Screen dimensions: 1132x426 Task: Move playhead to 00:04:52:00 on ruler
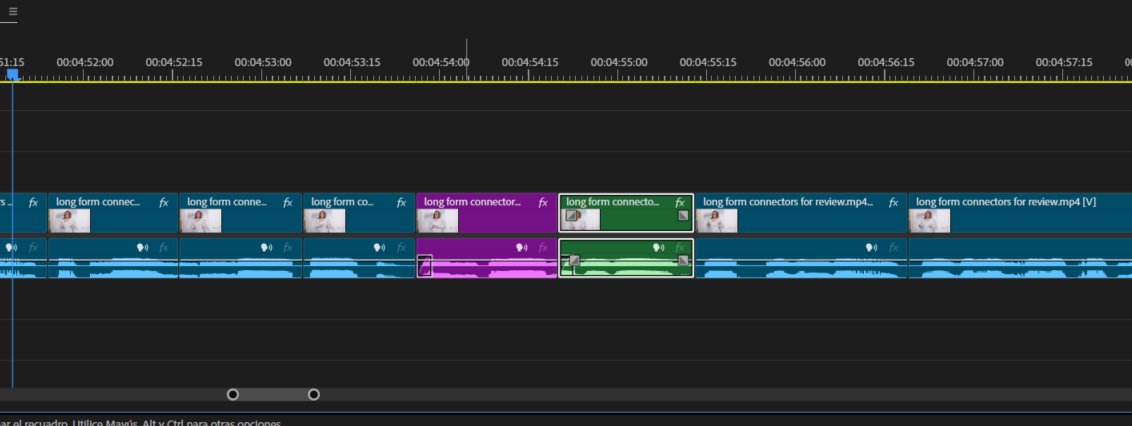pyautogui.click(x=85, y=63)
